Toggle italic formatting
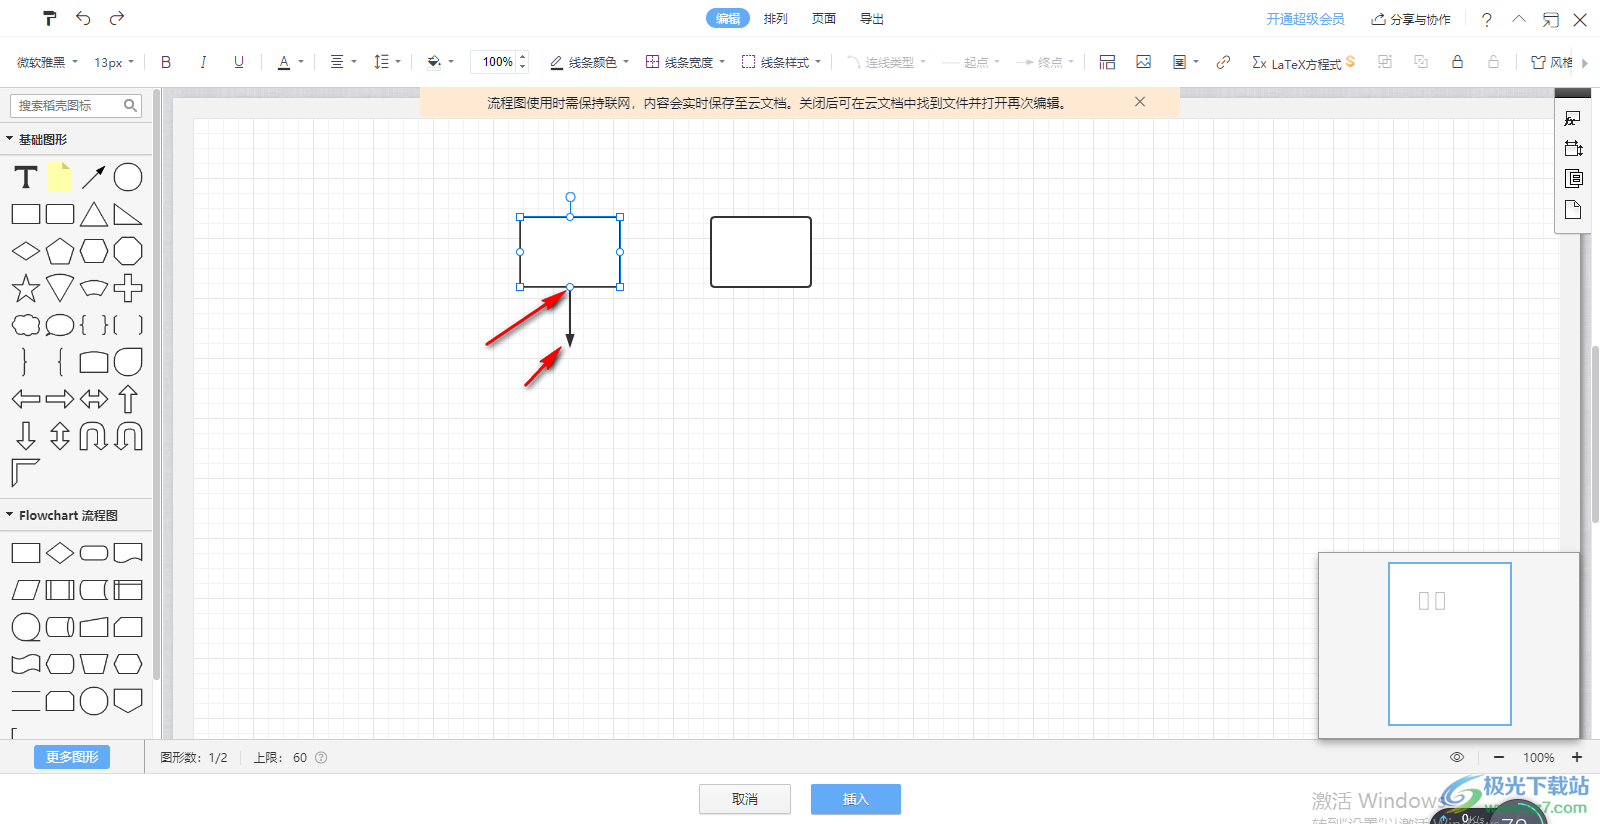The height and width of the screenshot is (824, 1600). coord(203,62)
